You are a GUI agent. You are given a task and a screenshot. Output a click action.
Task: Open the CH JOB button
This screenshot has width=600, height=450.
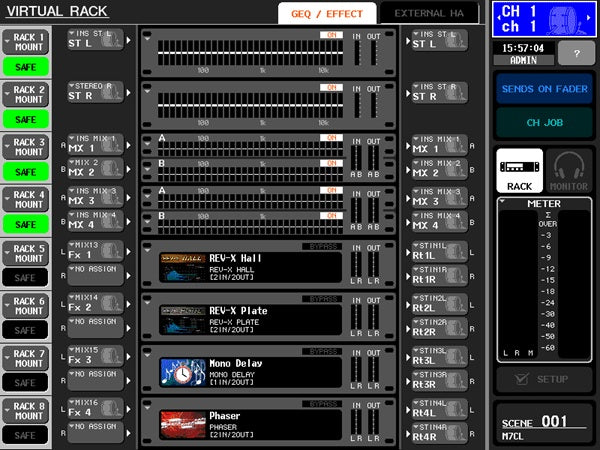(544, 122)
